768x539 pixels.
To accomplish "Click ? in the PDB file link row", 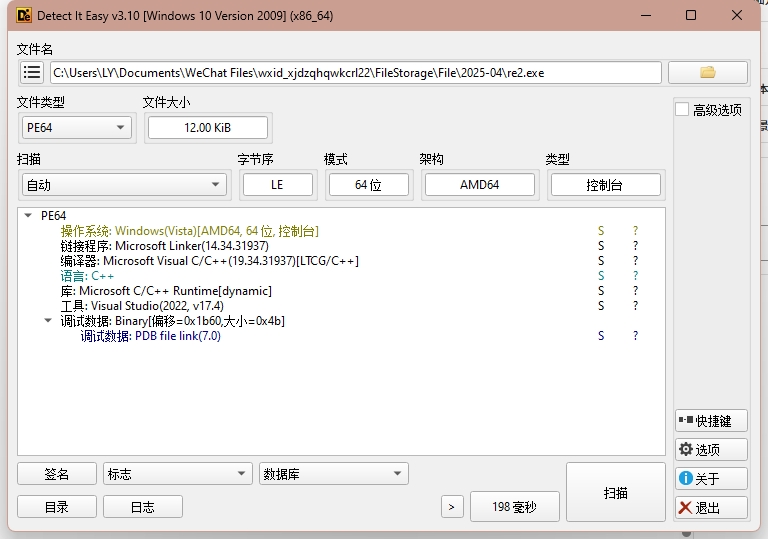I will click(x=635, y=336).
